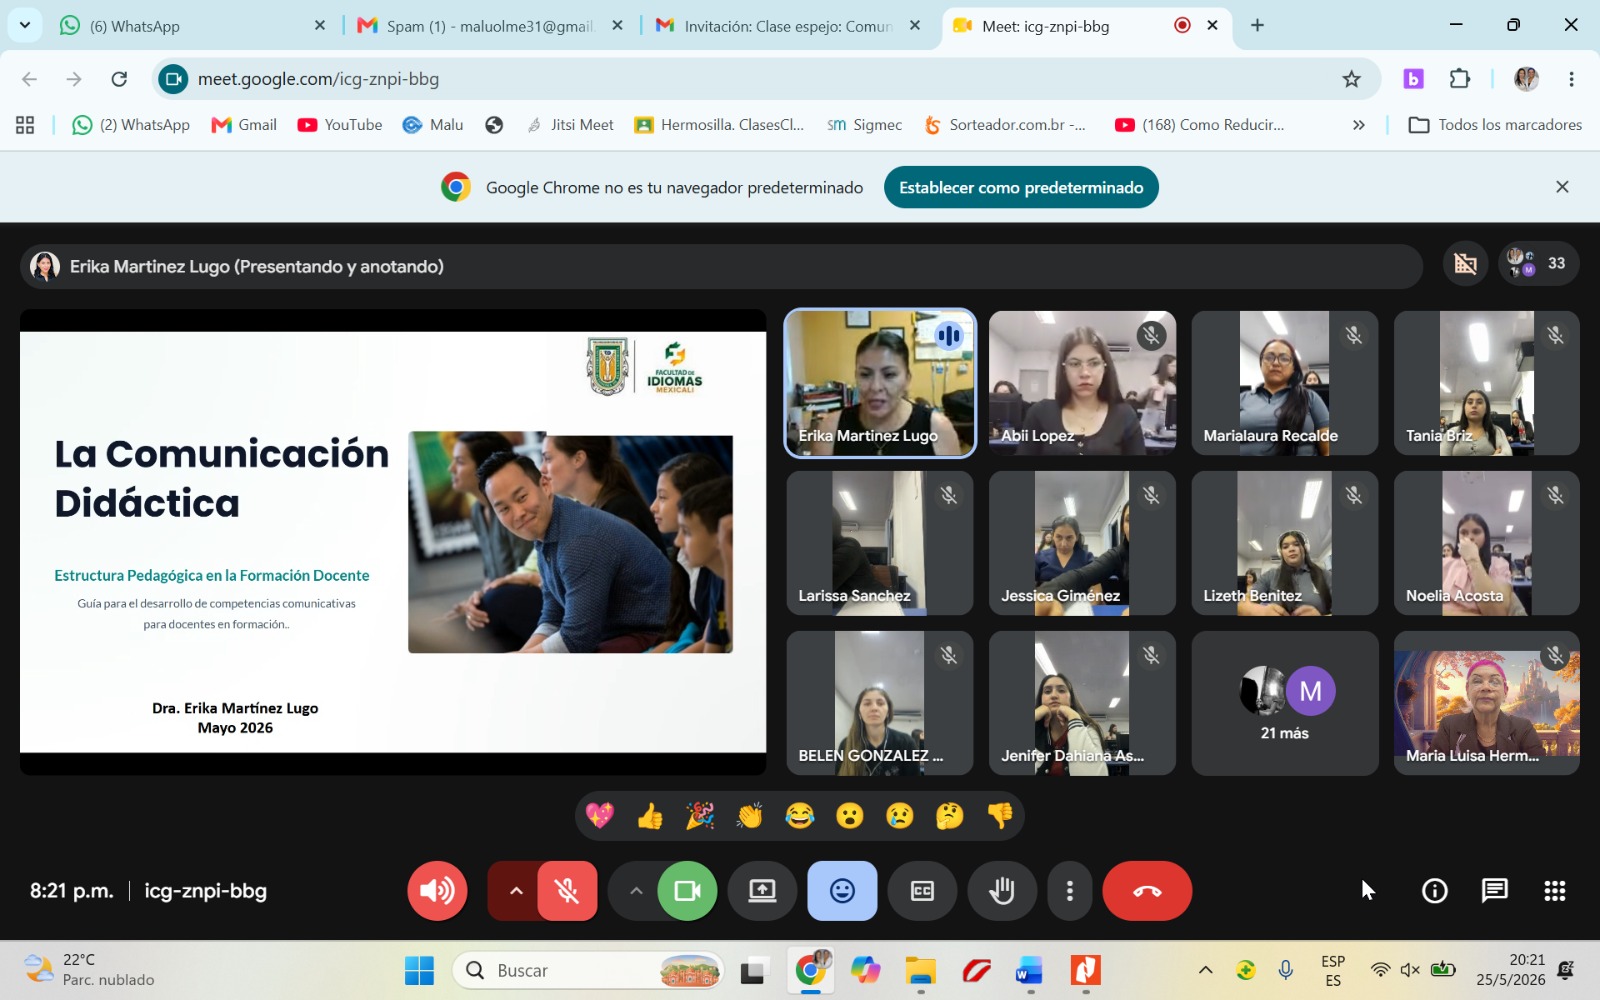Unmute the microphone in Meet controls

[567, 890]
